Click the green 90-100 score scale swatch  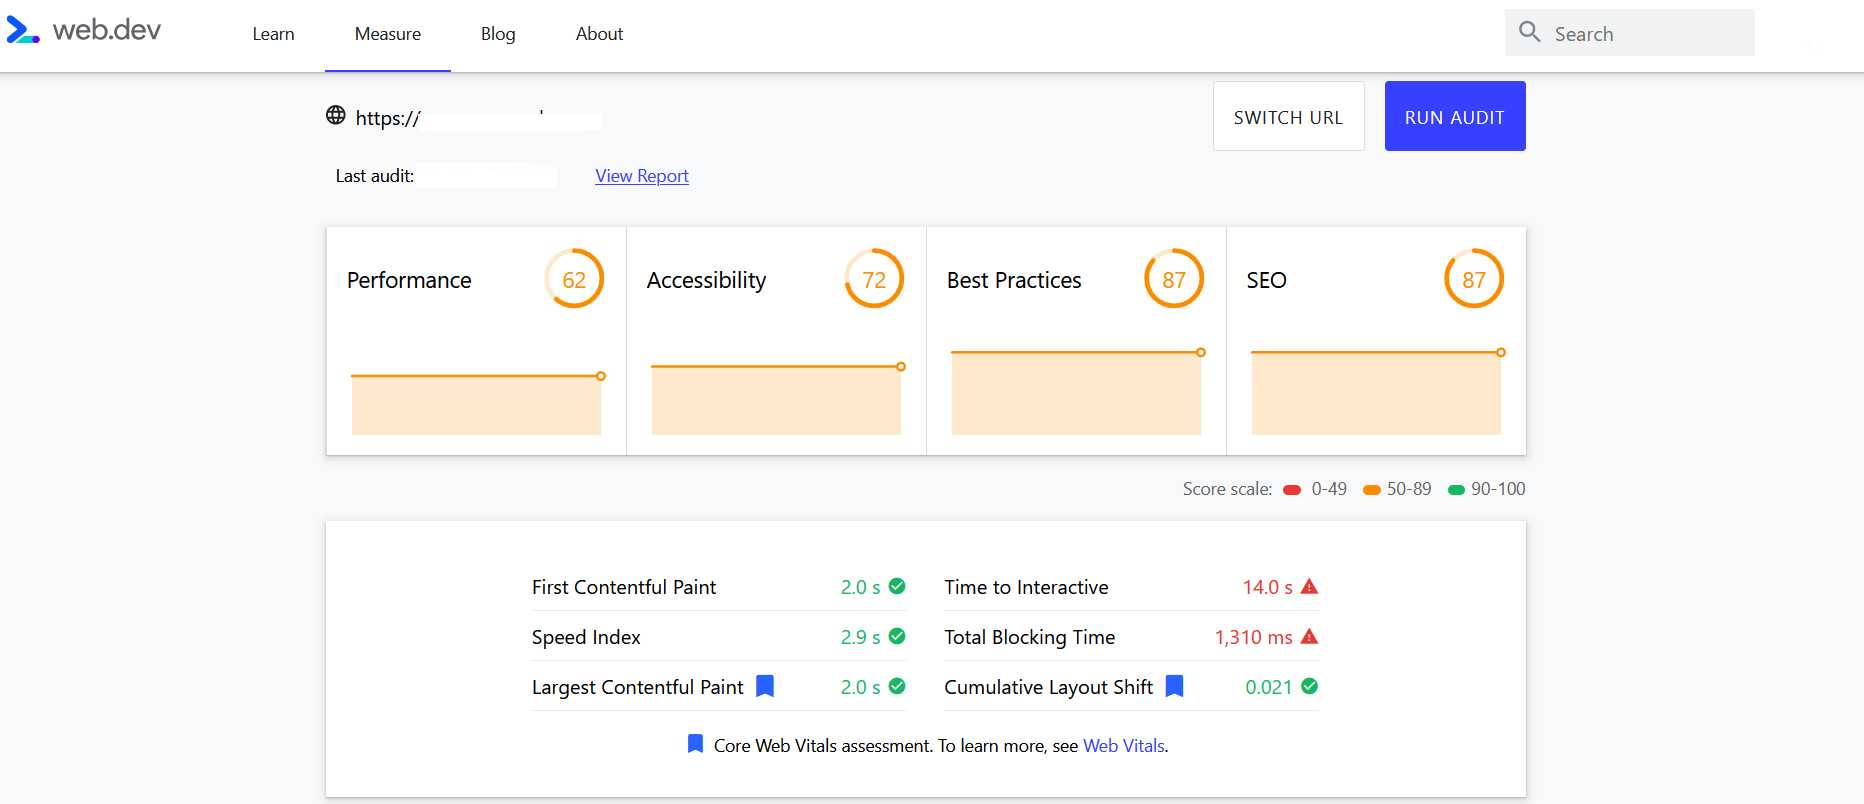[x=1456, y=489]
